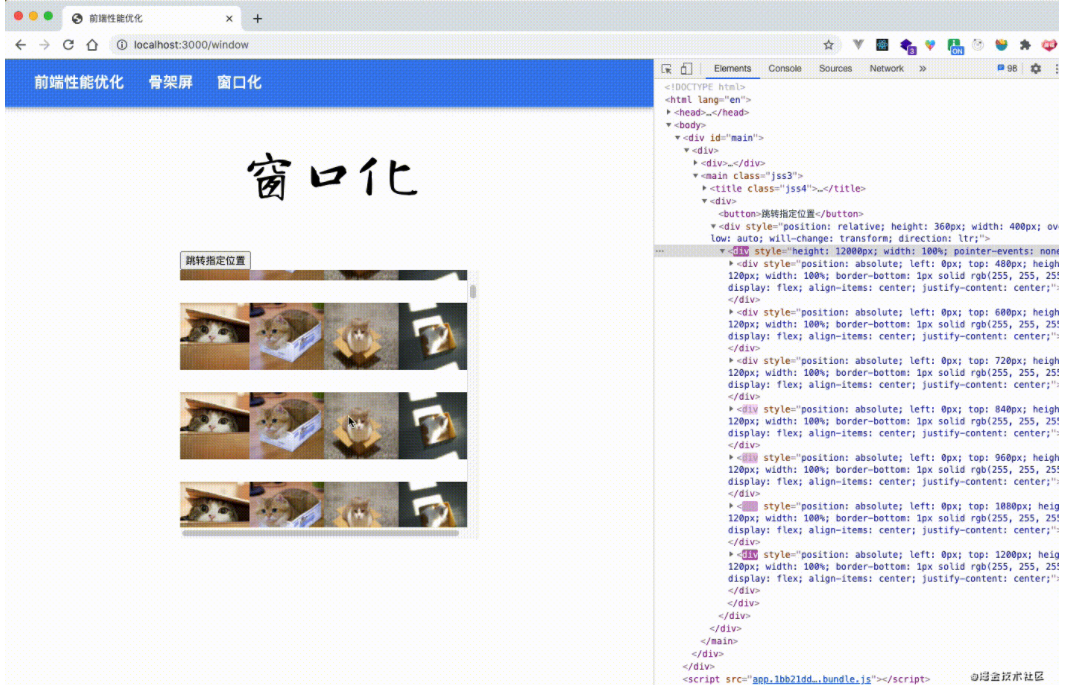Open the 前端性能优化 nav link
The image size is (1071, 685).
(x=79, y=82)
